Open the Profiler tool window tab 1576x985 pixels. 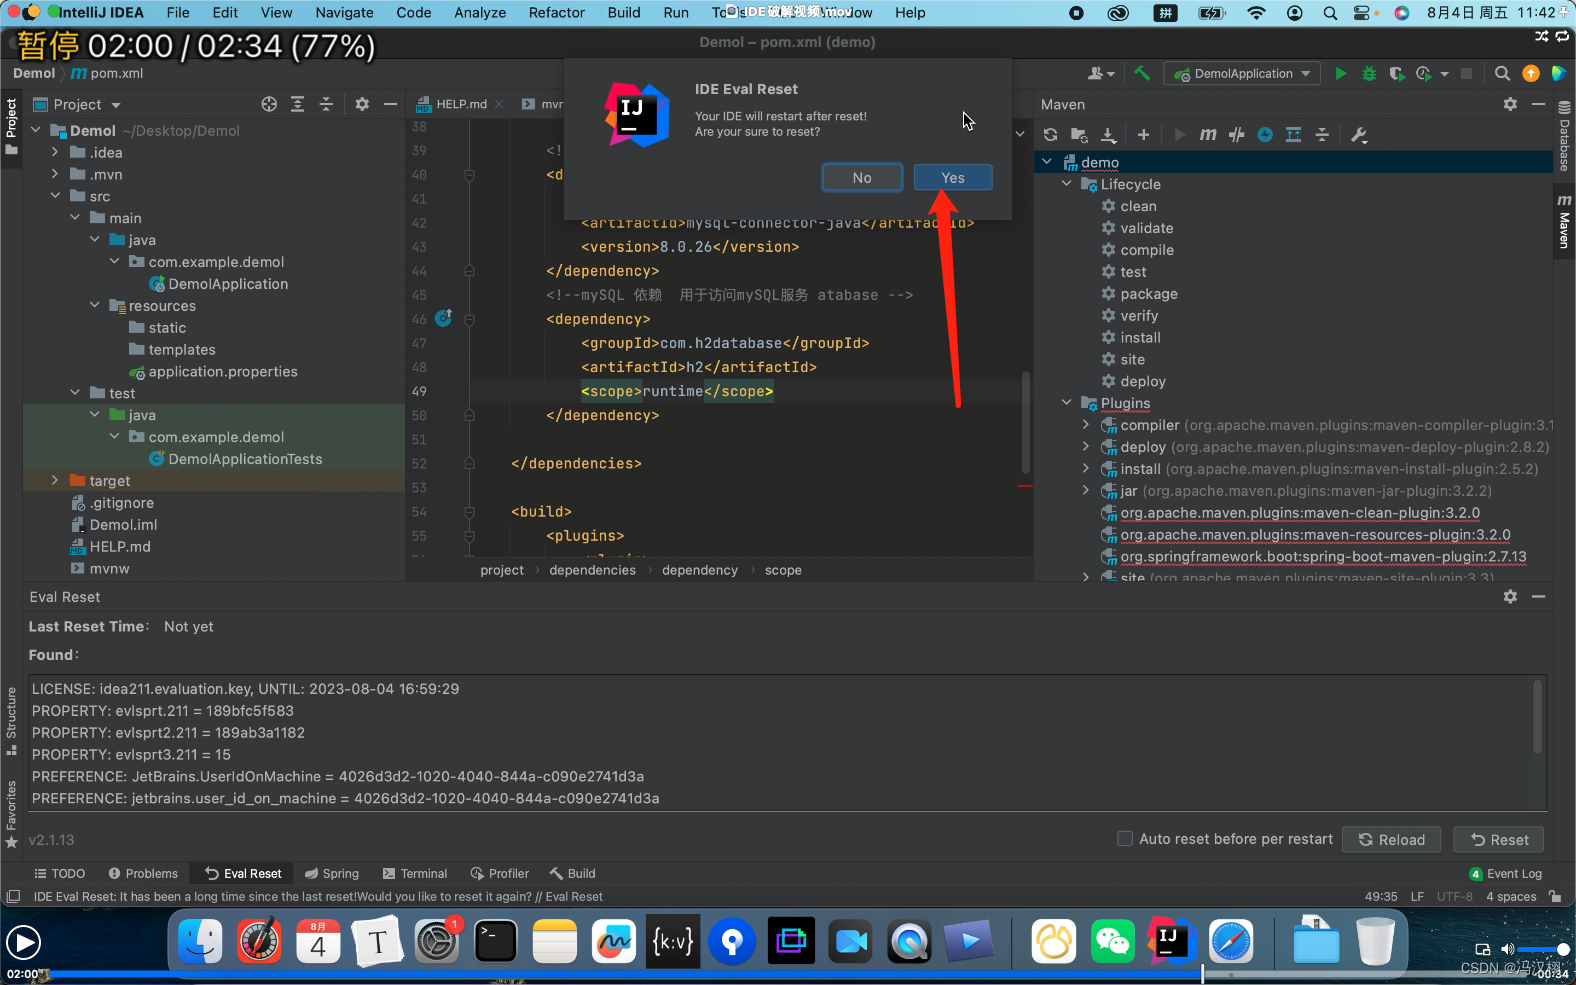(x=500, y=873)
